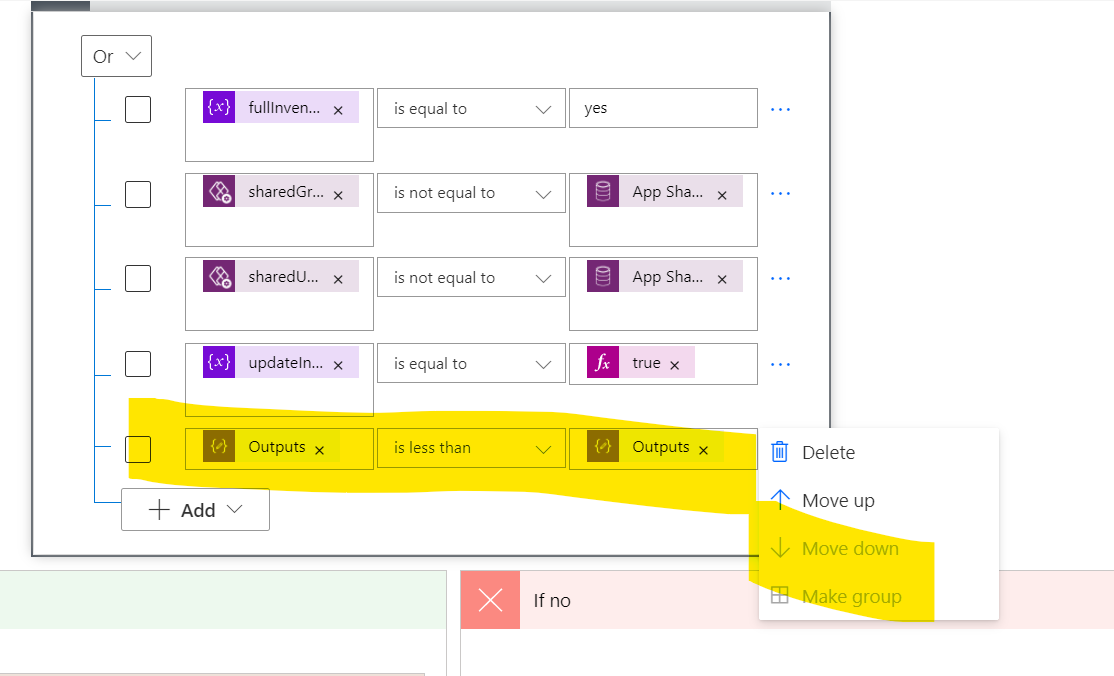The width and height of the screenshot is (1114, 676).
Task: Click the sharedU dynamic content token icon
Action: 219,276
